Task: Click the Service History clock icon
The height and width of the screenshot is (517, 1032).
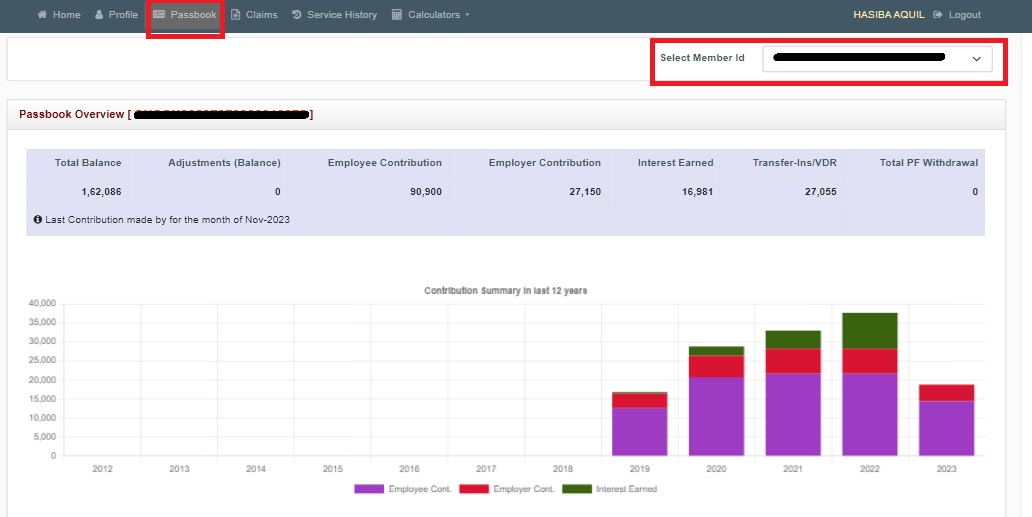Action: [x=297, y=15]
